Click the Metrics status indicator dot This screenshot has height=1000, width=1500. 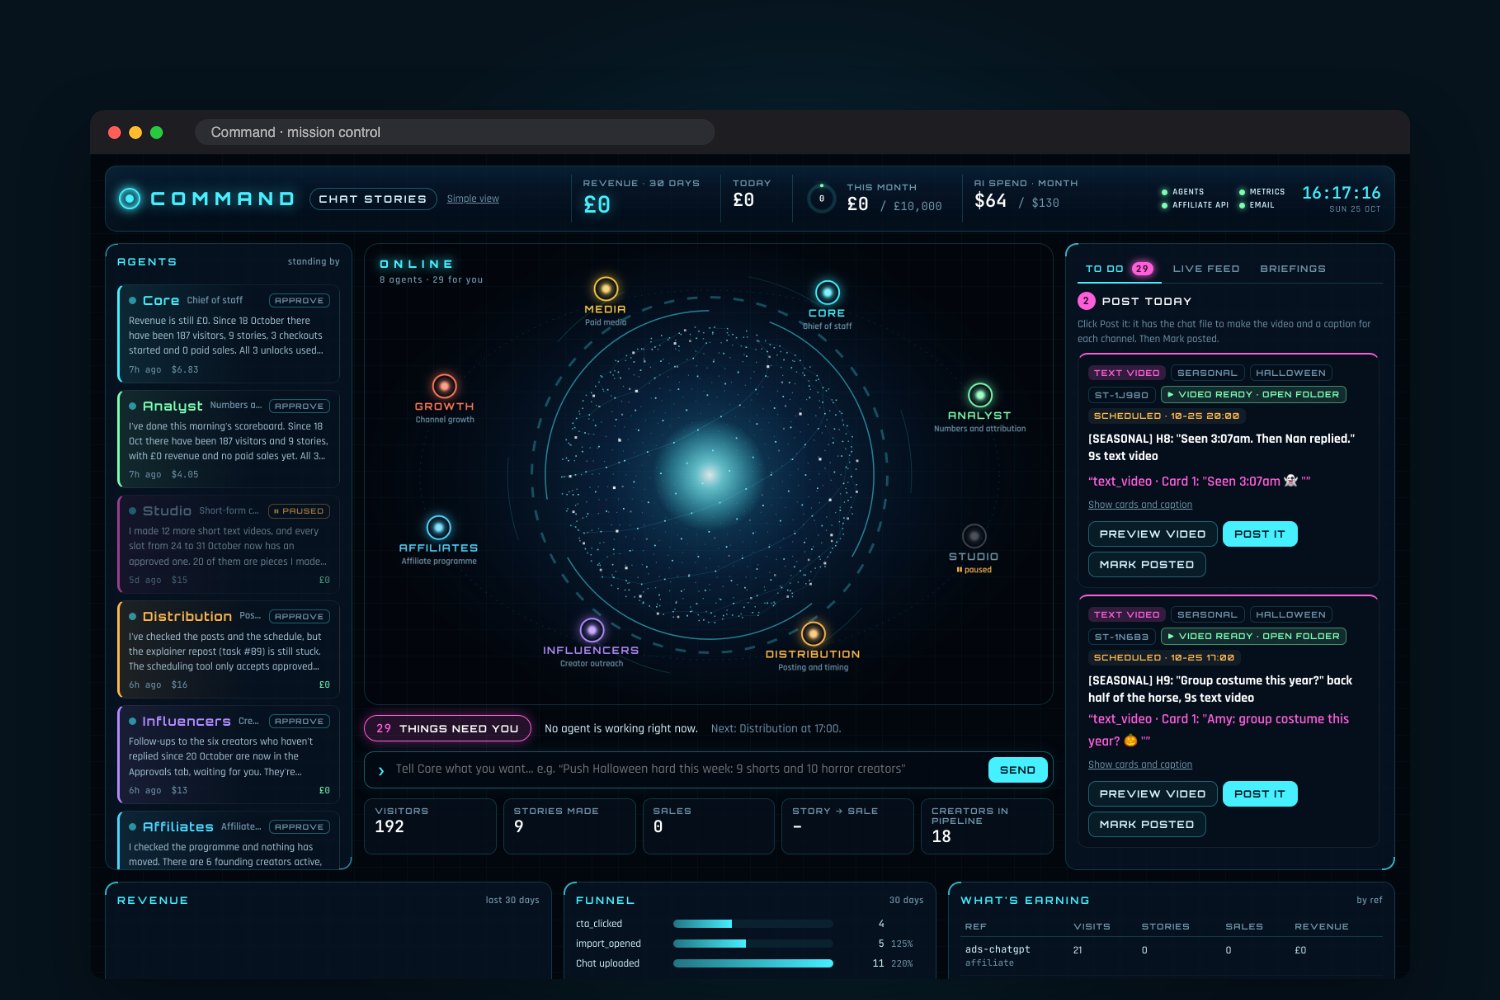[x=1242, y=192]
